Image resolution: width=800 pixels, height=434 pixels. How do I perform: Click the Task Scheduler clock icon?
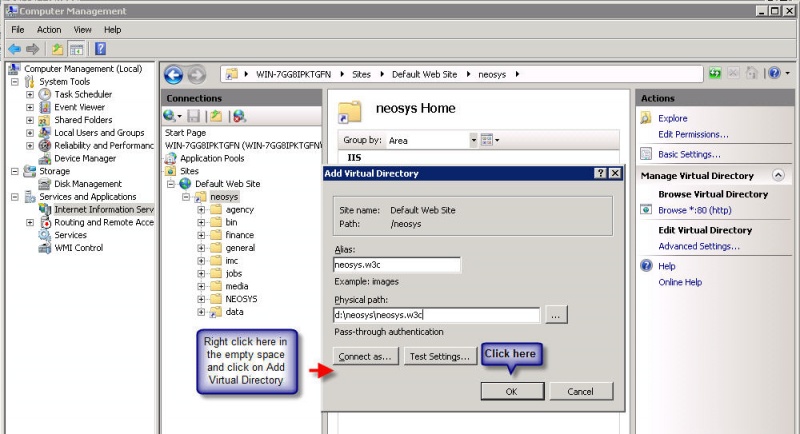pos(45,94)
